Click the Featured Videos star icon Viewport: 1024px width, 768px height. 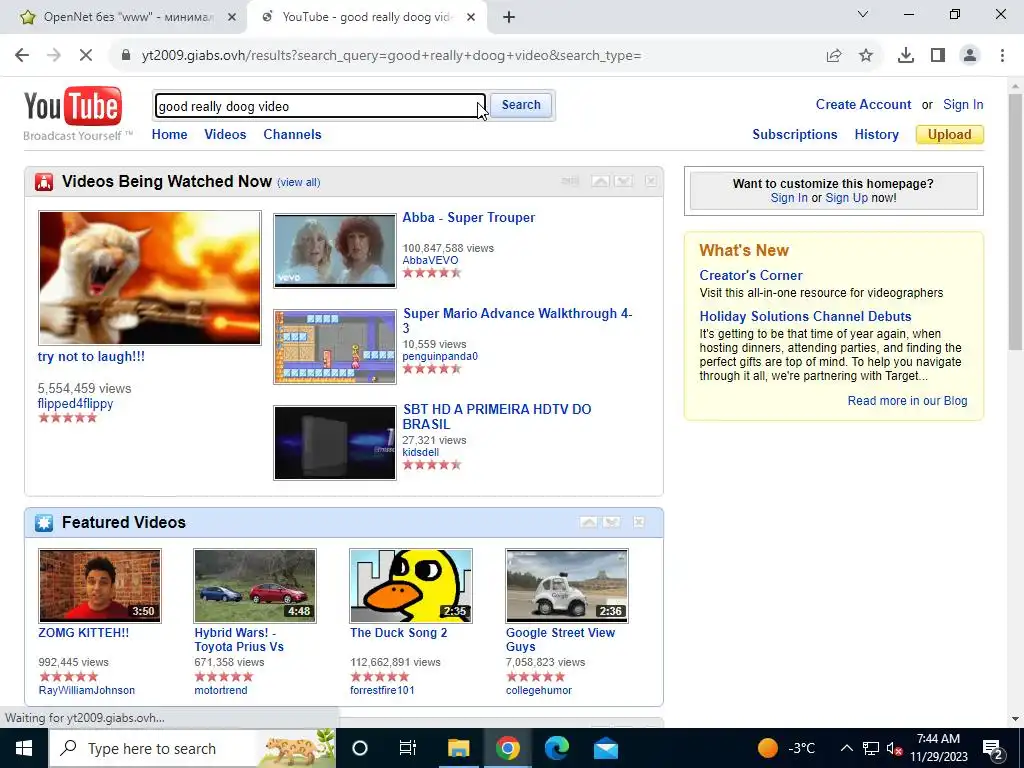(x=44, y=523)
